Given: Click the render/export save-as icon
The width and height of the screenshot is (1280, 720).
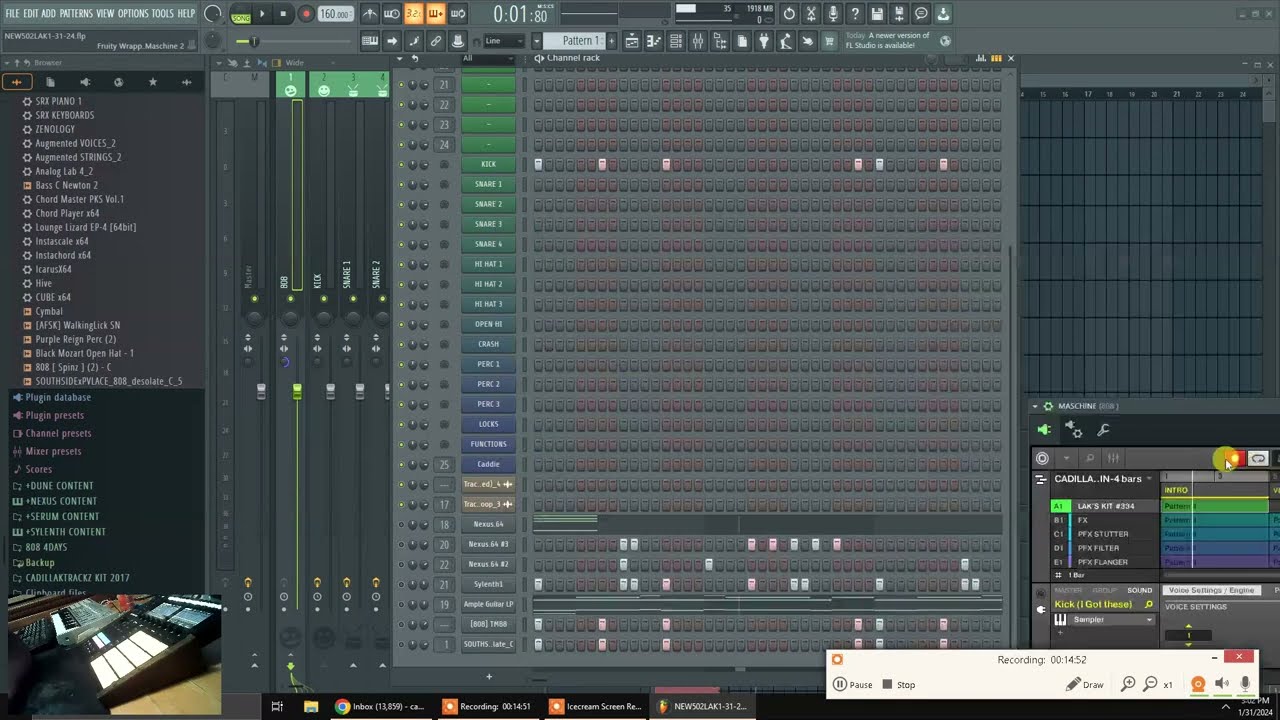Looking at the screenshot, I should click(x=899, y=14).
